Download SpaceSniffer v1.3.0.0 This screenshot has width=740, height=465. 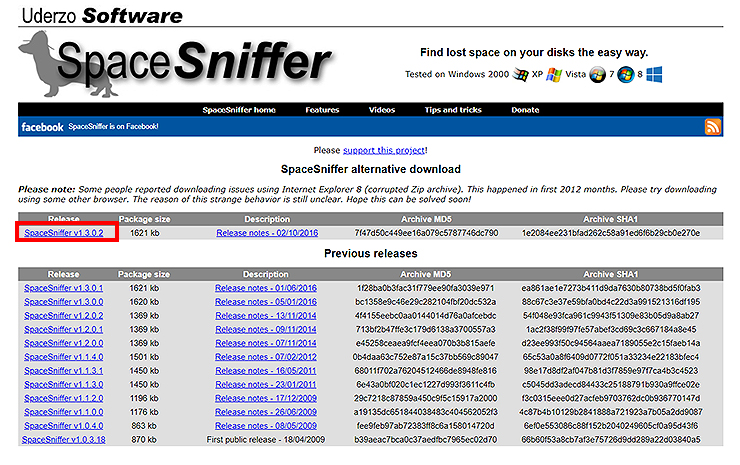(64, 302)
